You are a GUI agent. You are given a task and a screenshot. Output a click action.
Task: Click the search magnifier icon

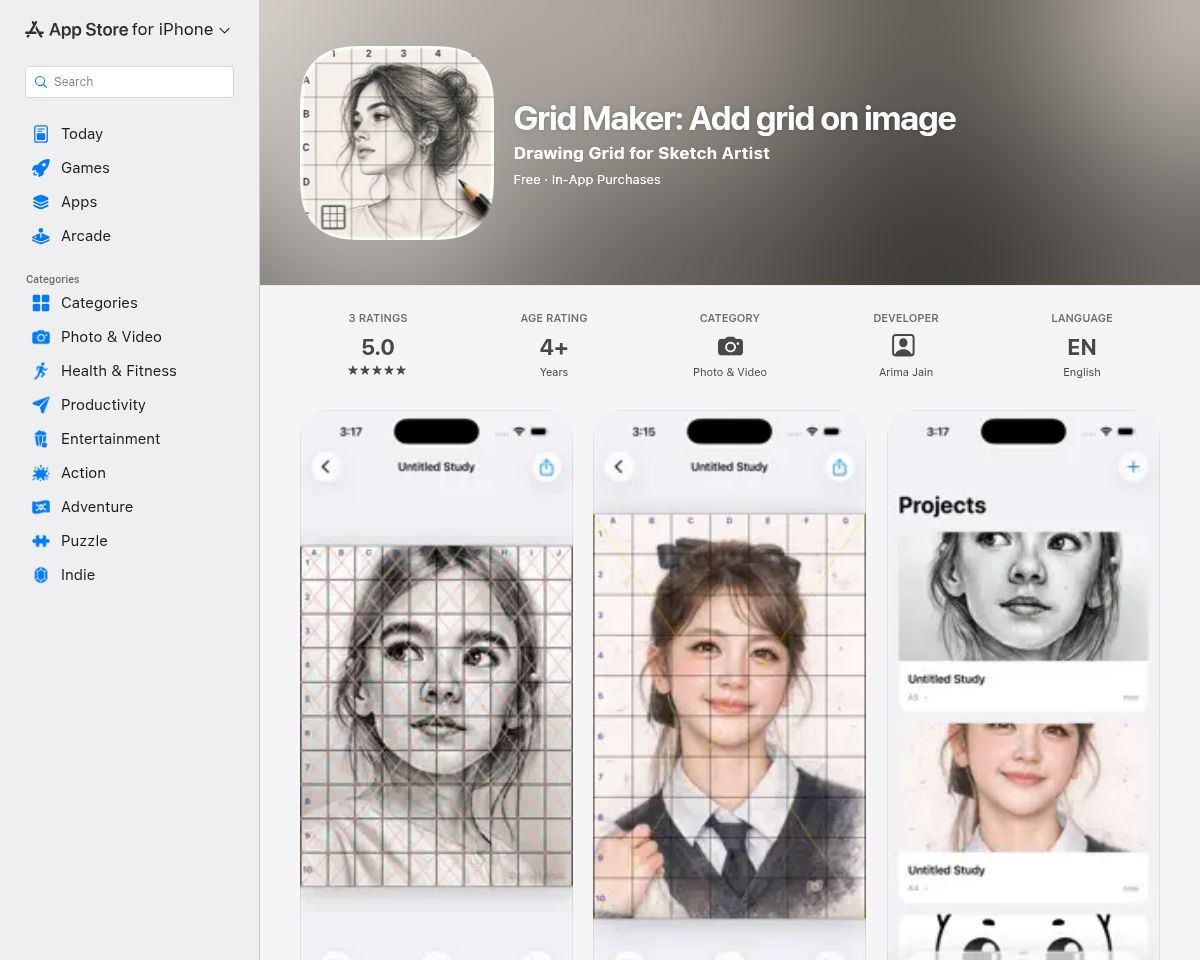click(x=41, y=82)
